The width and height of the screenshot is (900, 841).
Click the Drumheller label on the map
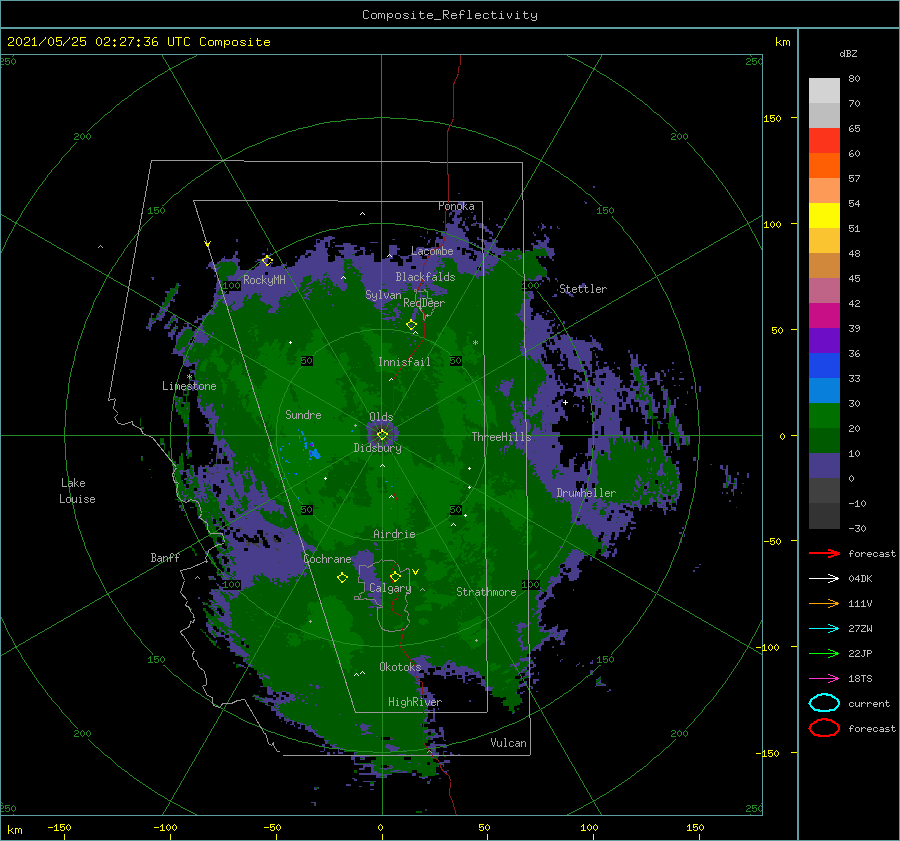click(586, 493)
